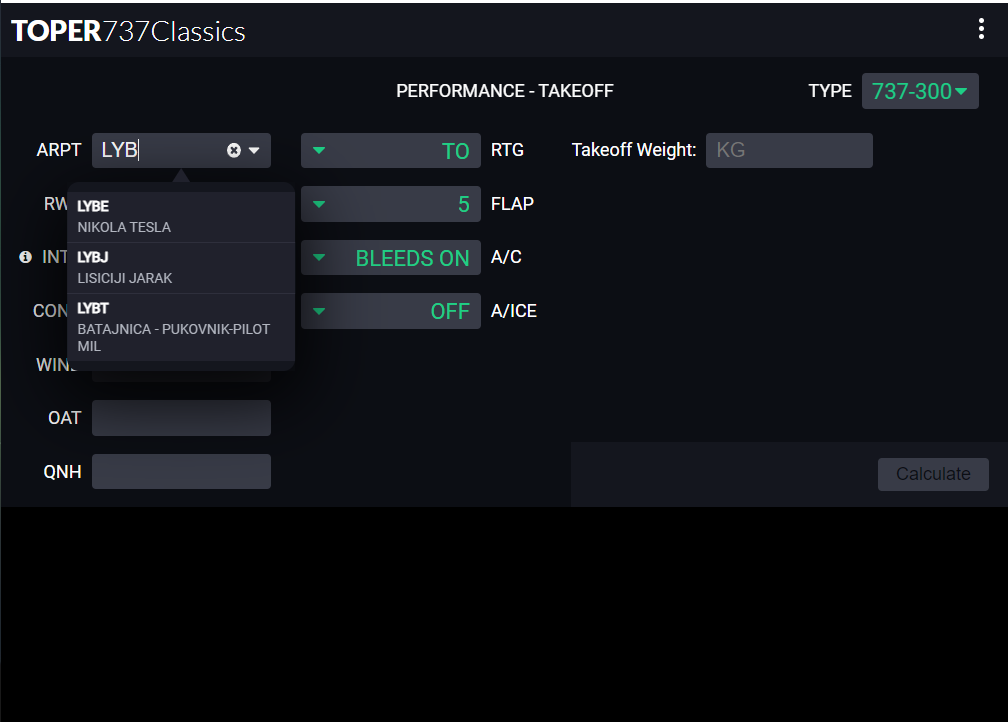Click the green arrow in the FLAP selector
This screenshot has width=1008, height=722.
(x=318, y=204)
